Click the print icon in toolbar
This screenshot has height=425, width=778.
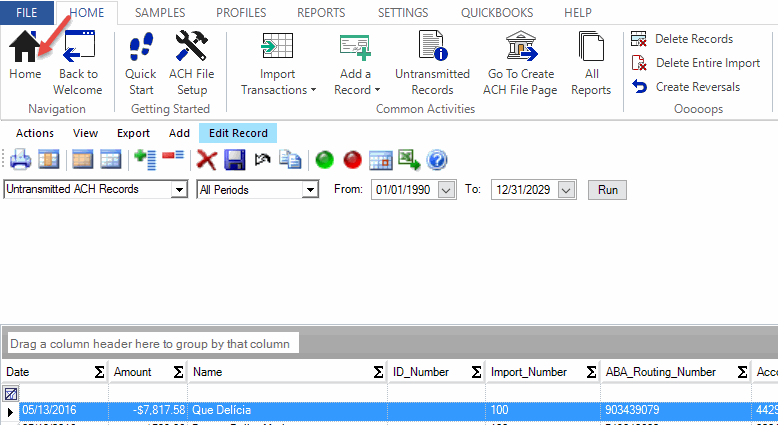[x=21, y=160]
